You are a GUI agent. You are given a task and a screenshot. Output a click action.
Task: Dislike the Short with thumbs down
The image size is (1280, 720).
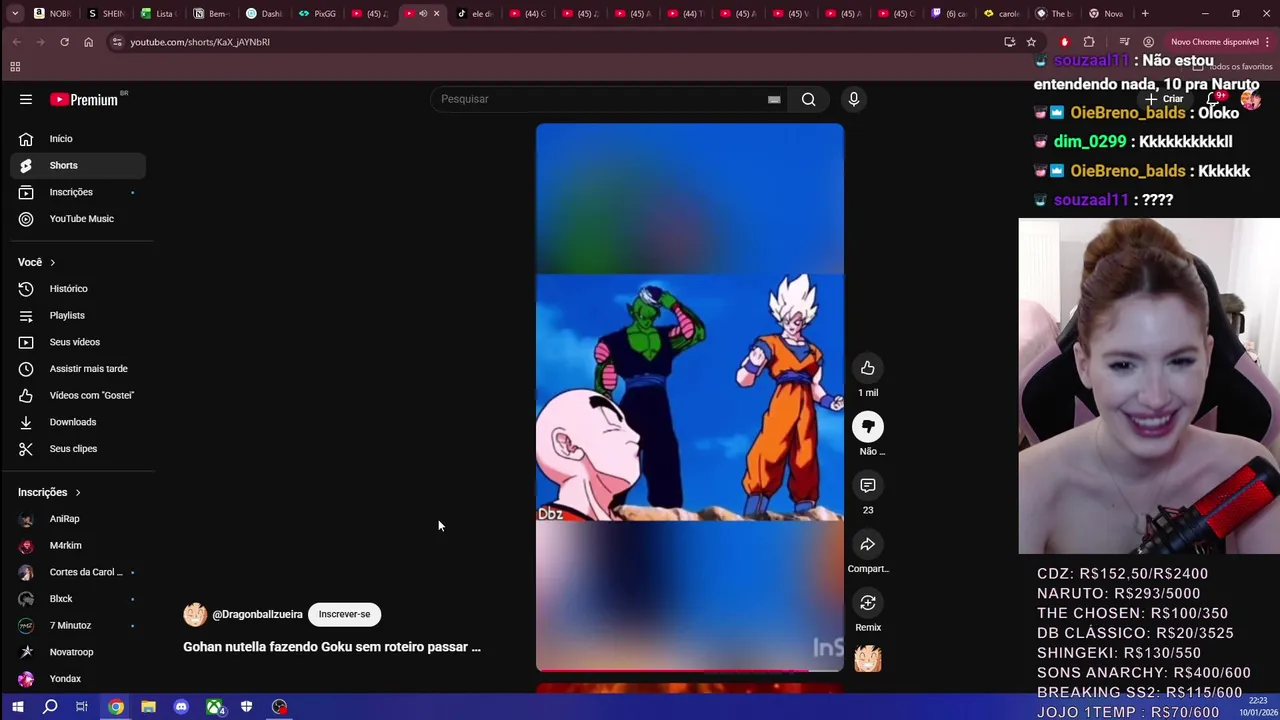click(868, 427)
